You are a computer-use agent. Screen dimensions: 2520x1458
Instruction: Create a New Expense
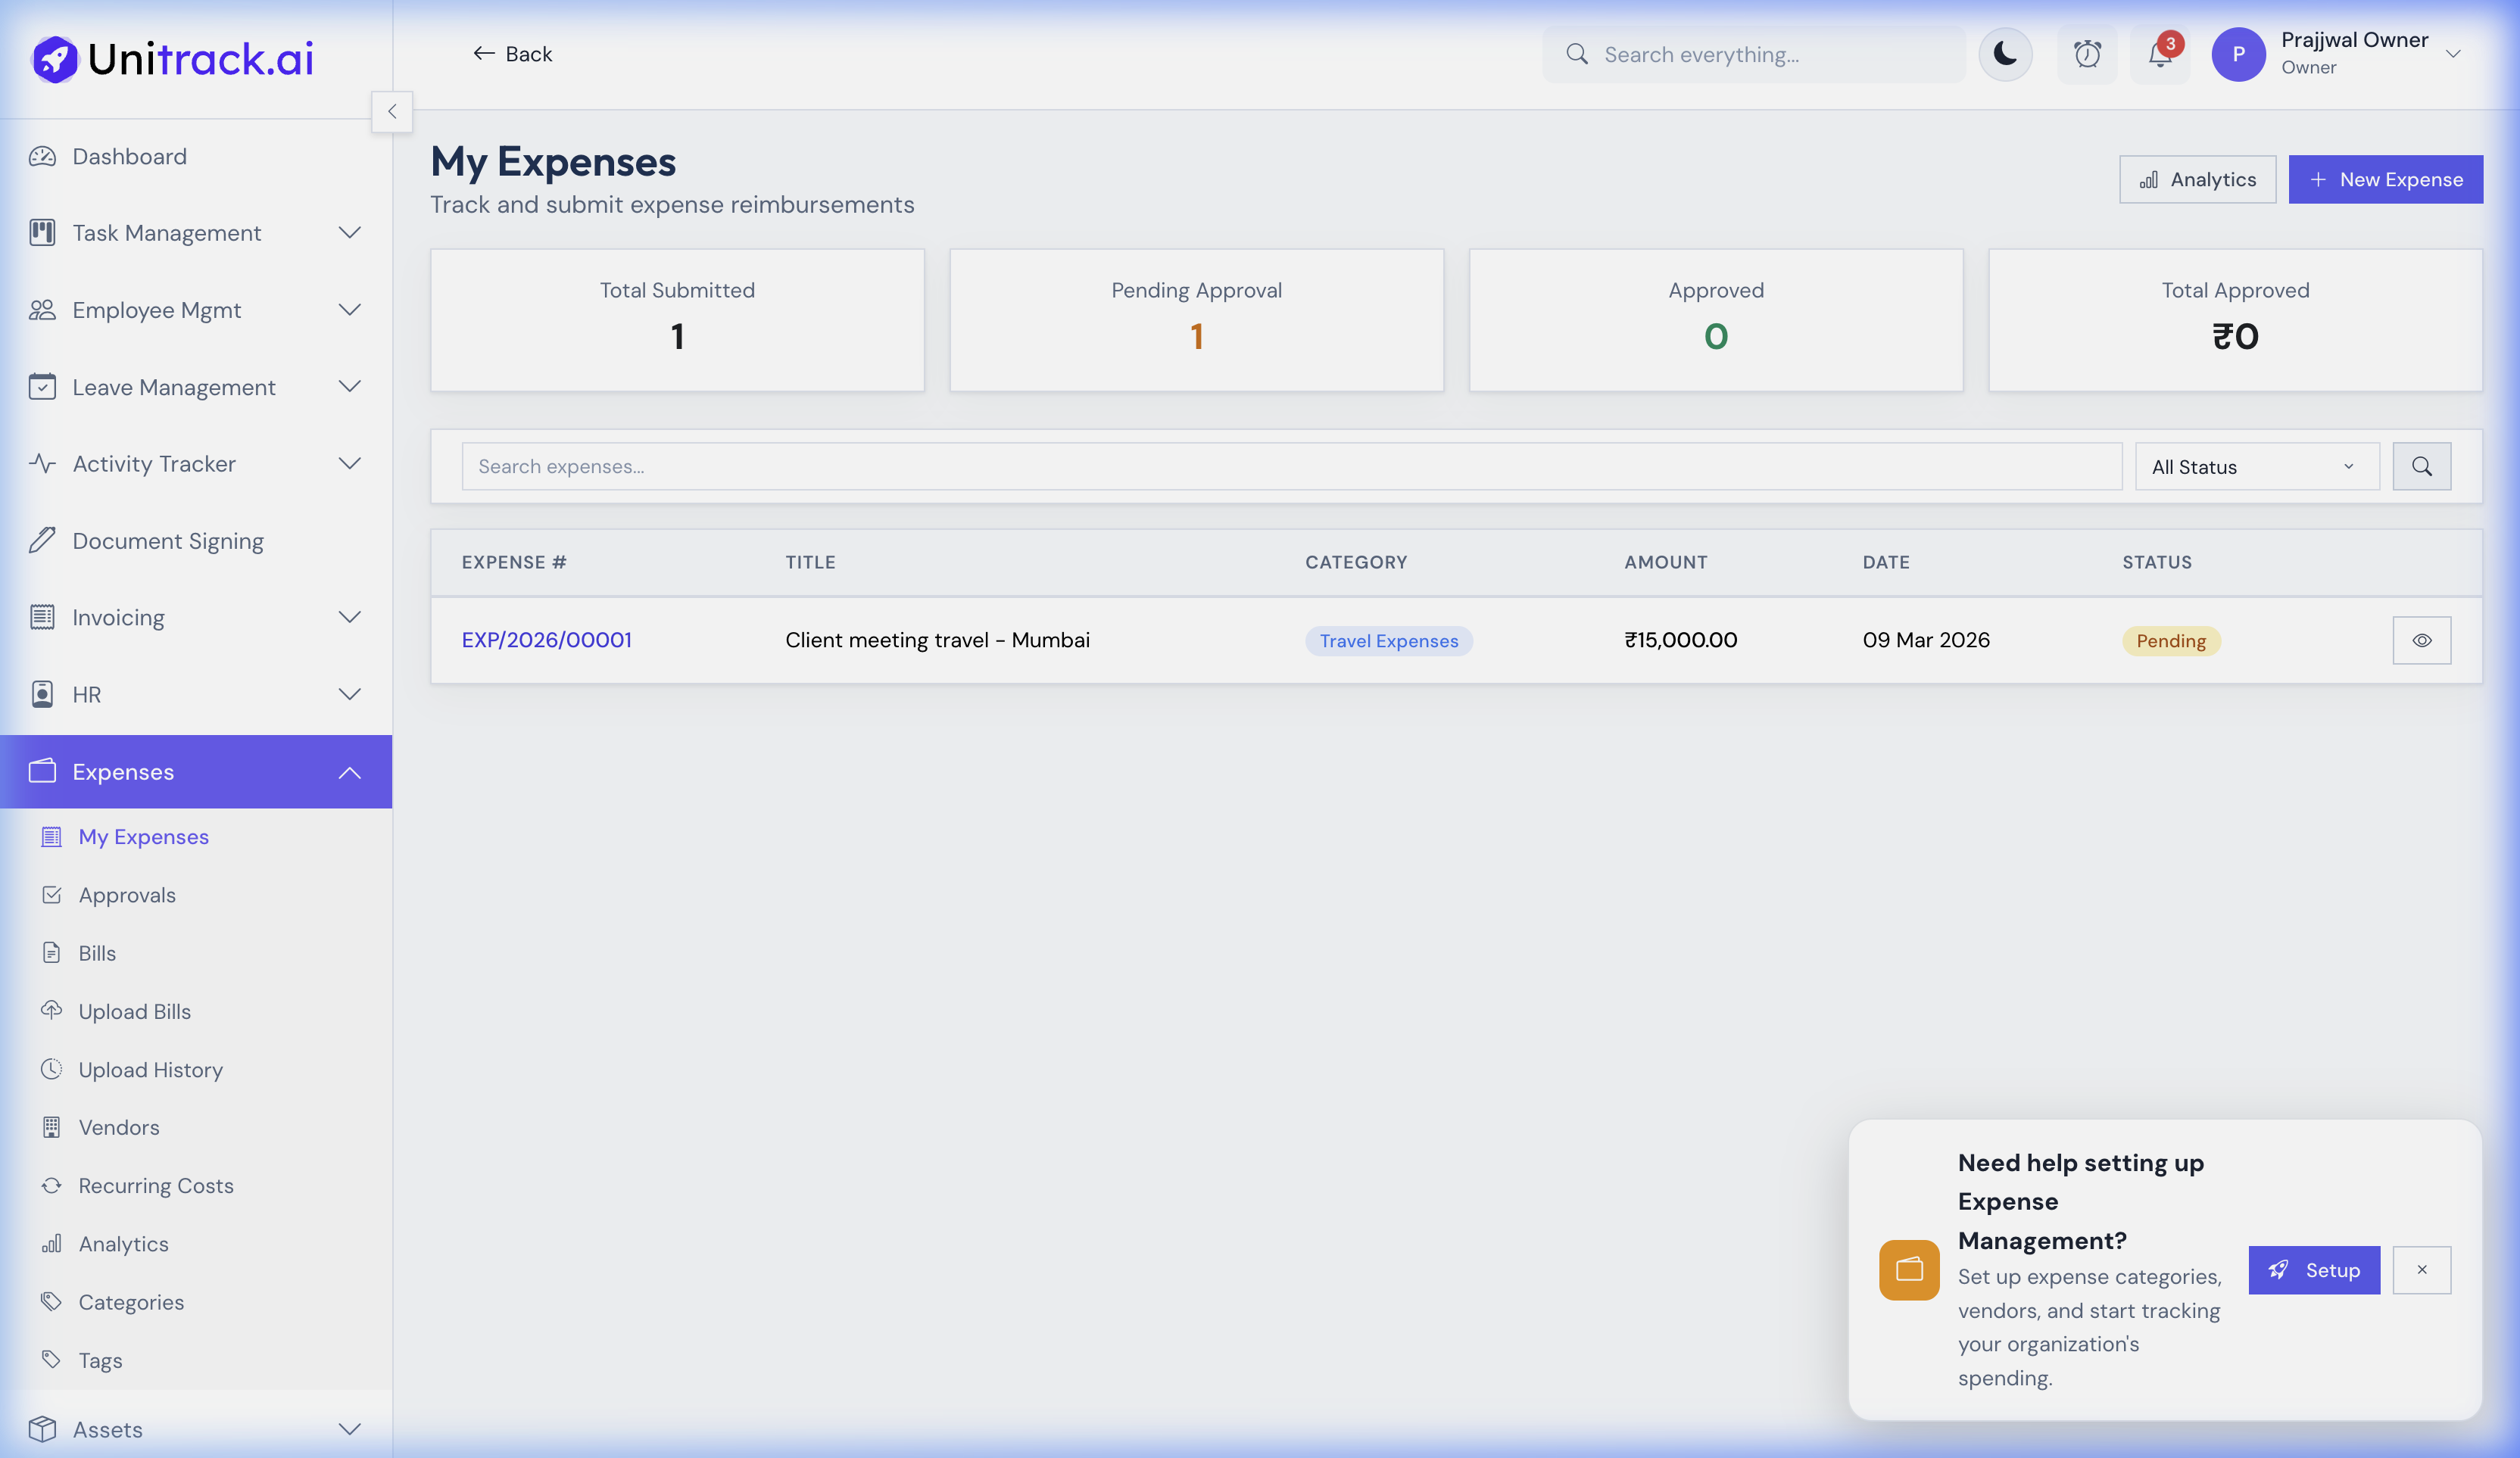[2385, 179]
